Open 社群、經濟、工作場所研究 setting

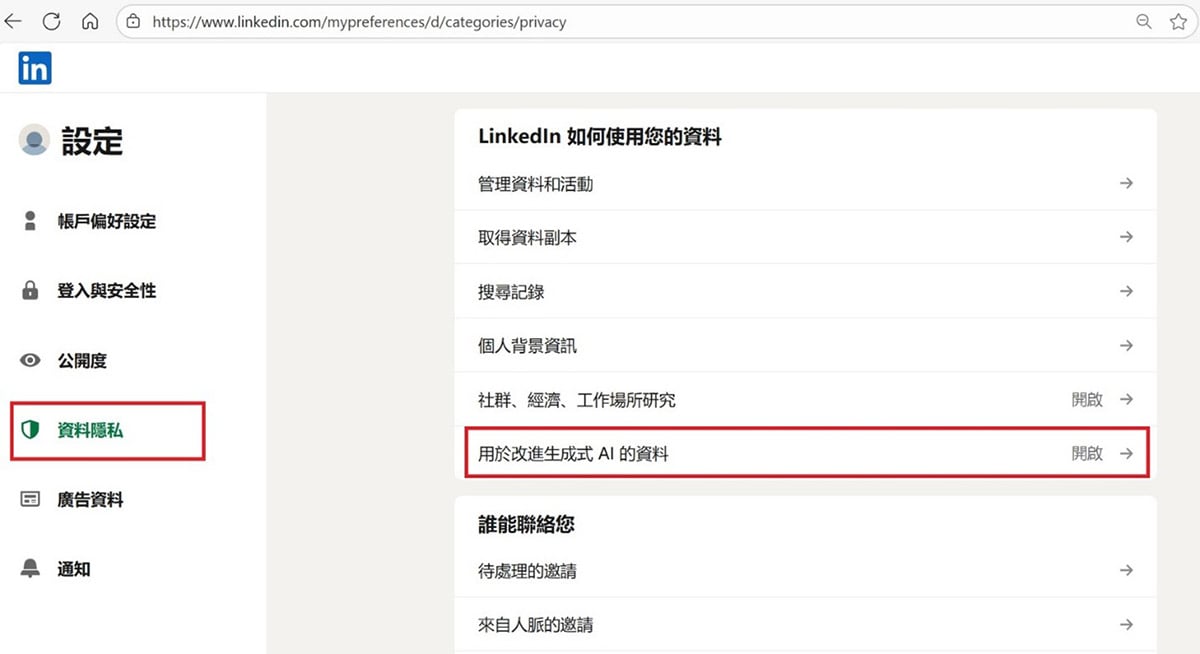tap(577, 400)
